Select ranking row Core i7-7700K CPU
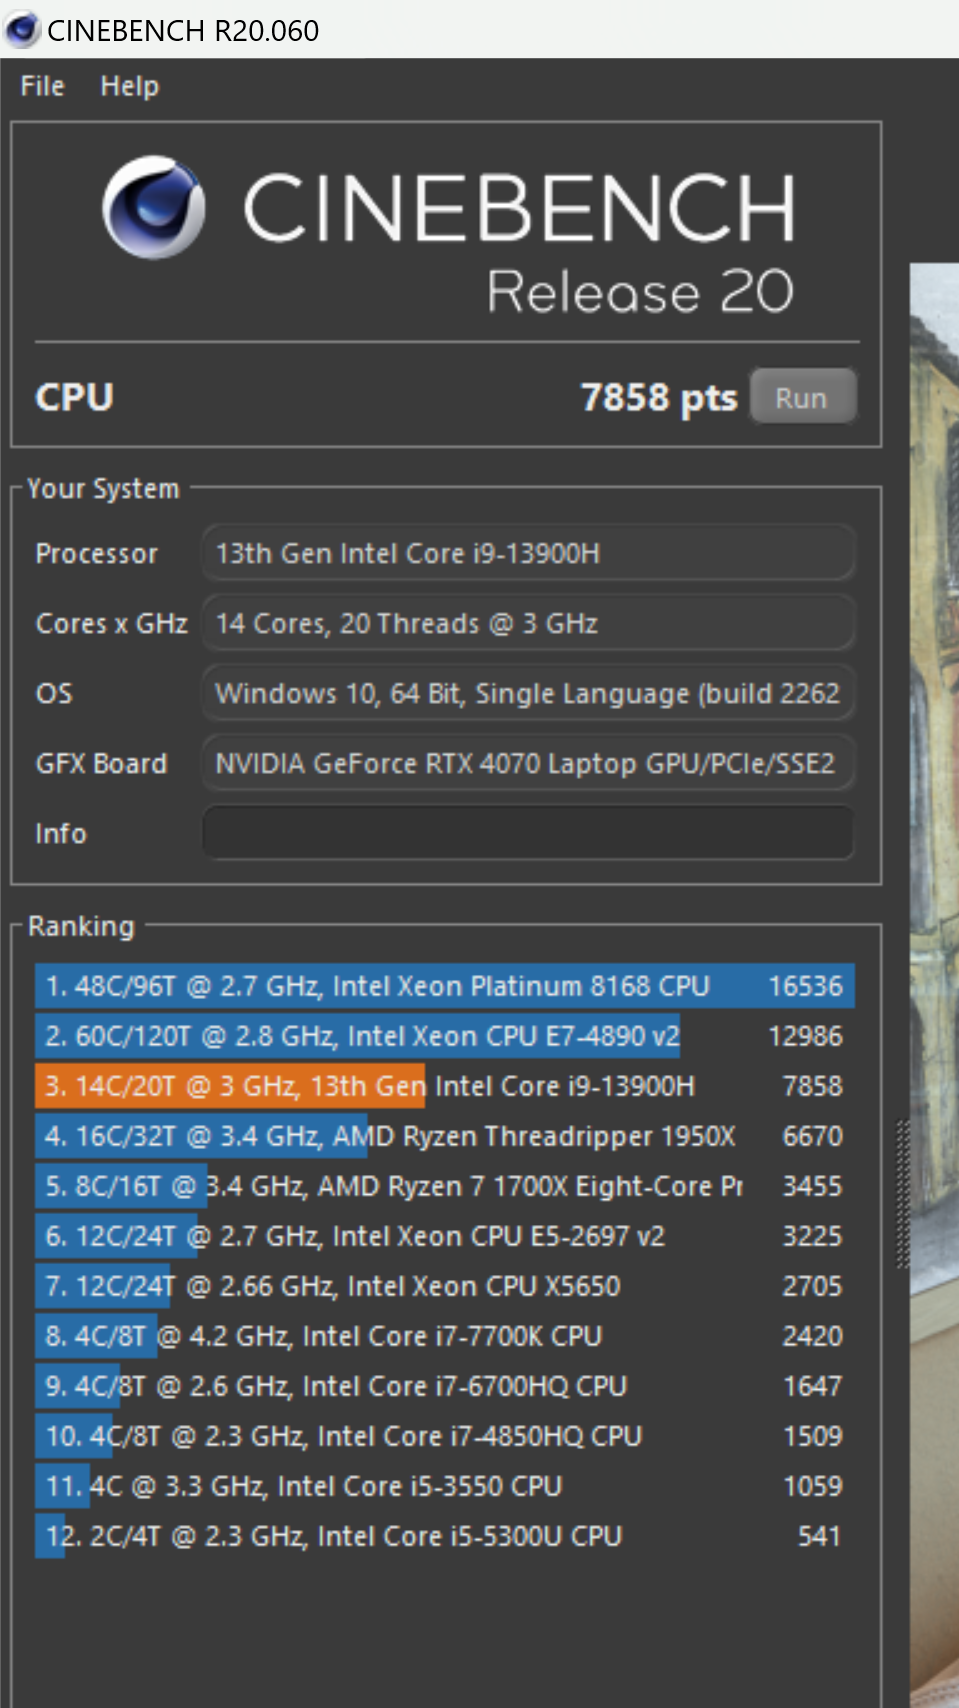The image size is (959, 1708). point(445,1336)
